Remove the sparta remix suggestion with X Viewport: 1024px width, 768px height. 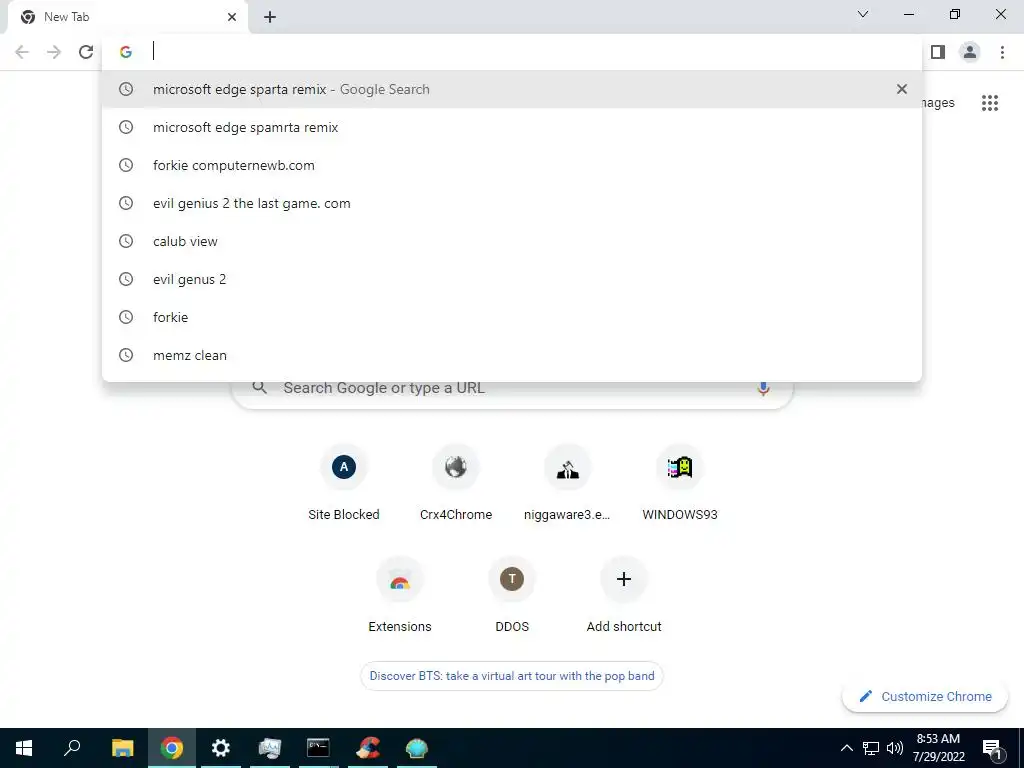[902, 89]
